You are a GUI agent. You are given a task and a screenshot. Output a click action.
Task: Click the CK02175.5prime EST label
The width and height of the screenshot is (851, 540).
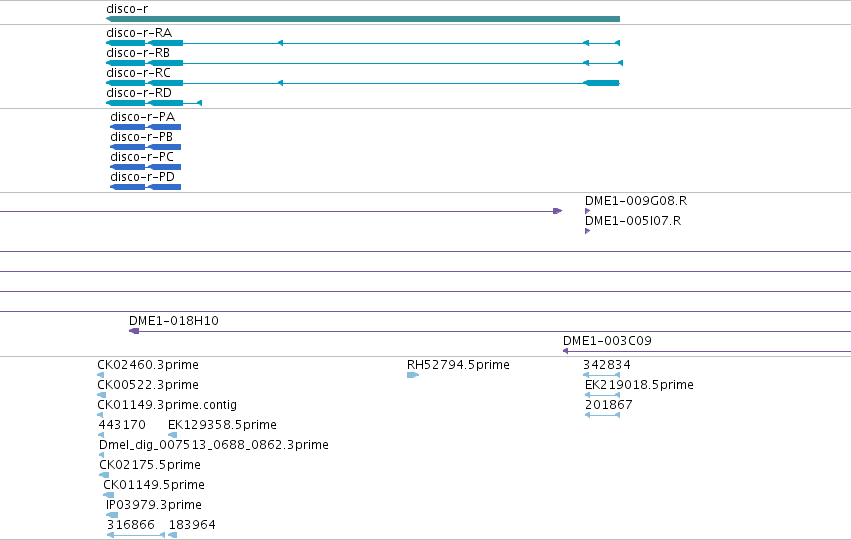click(150, 465)
